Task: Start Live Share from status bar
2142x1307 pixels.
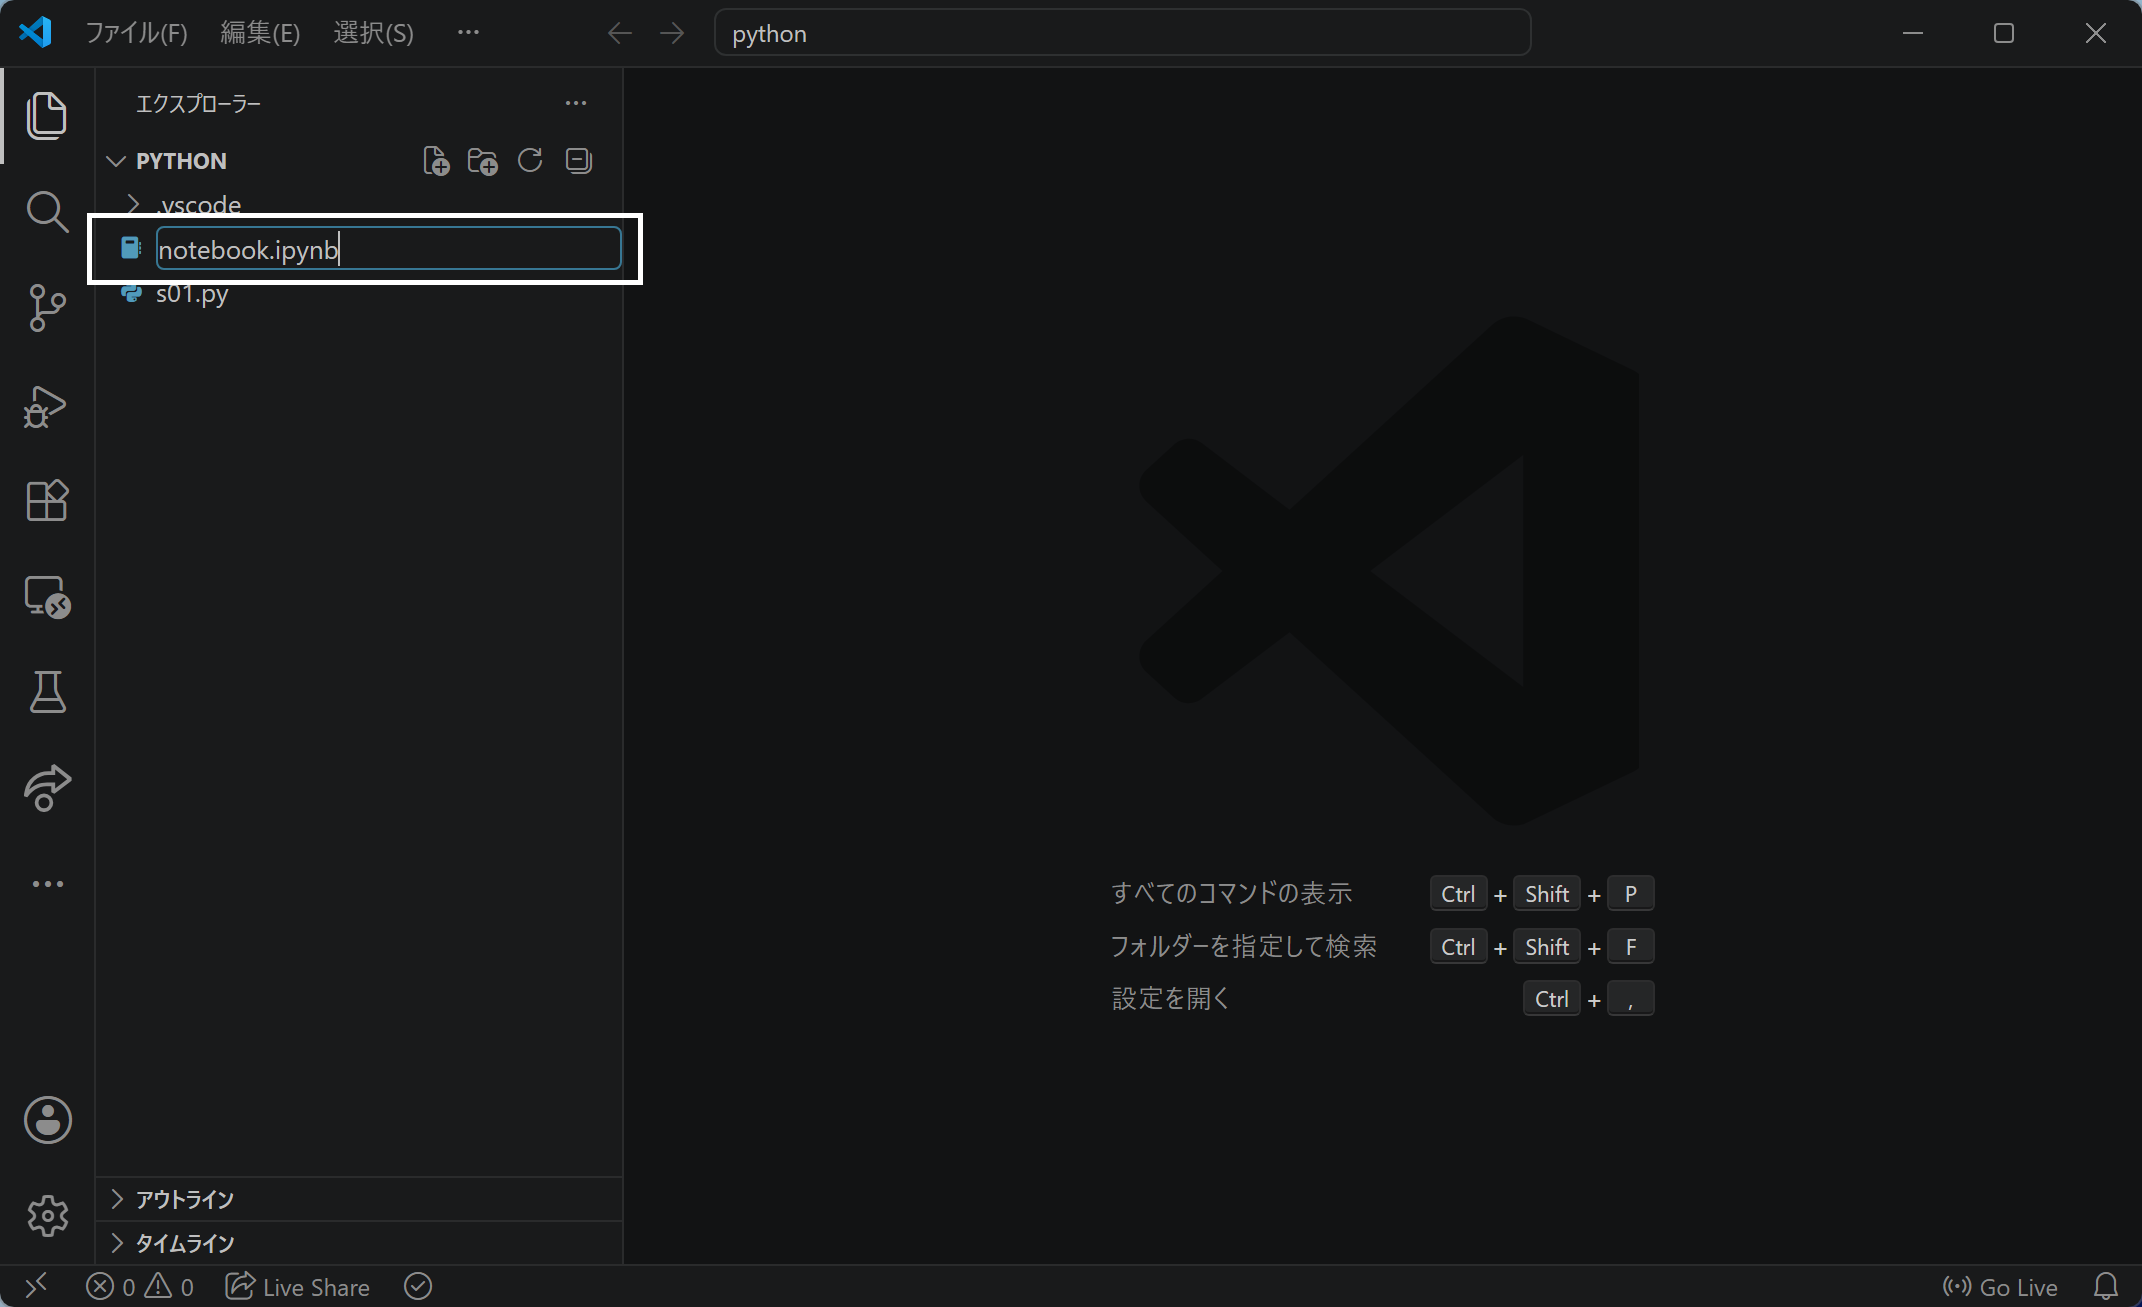Action: click(297, 1287)
